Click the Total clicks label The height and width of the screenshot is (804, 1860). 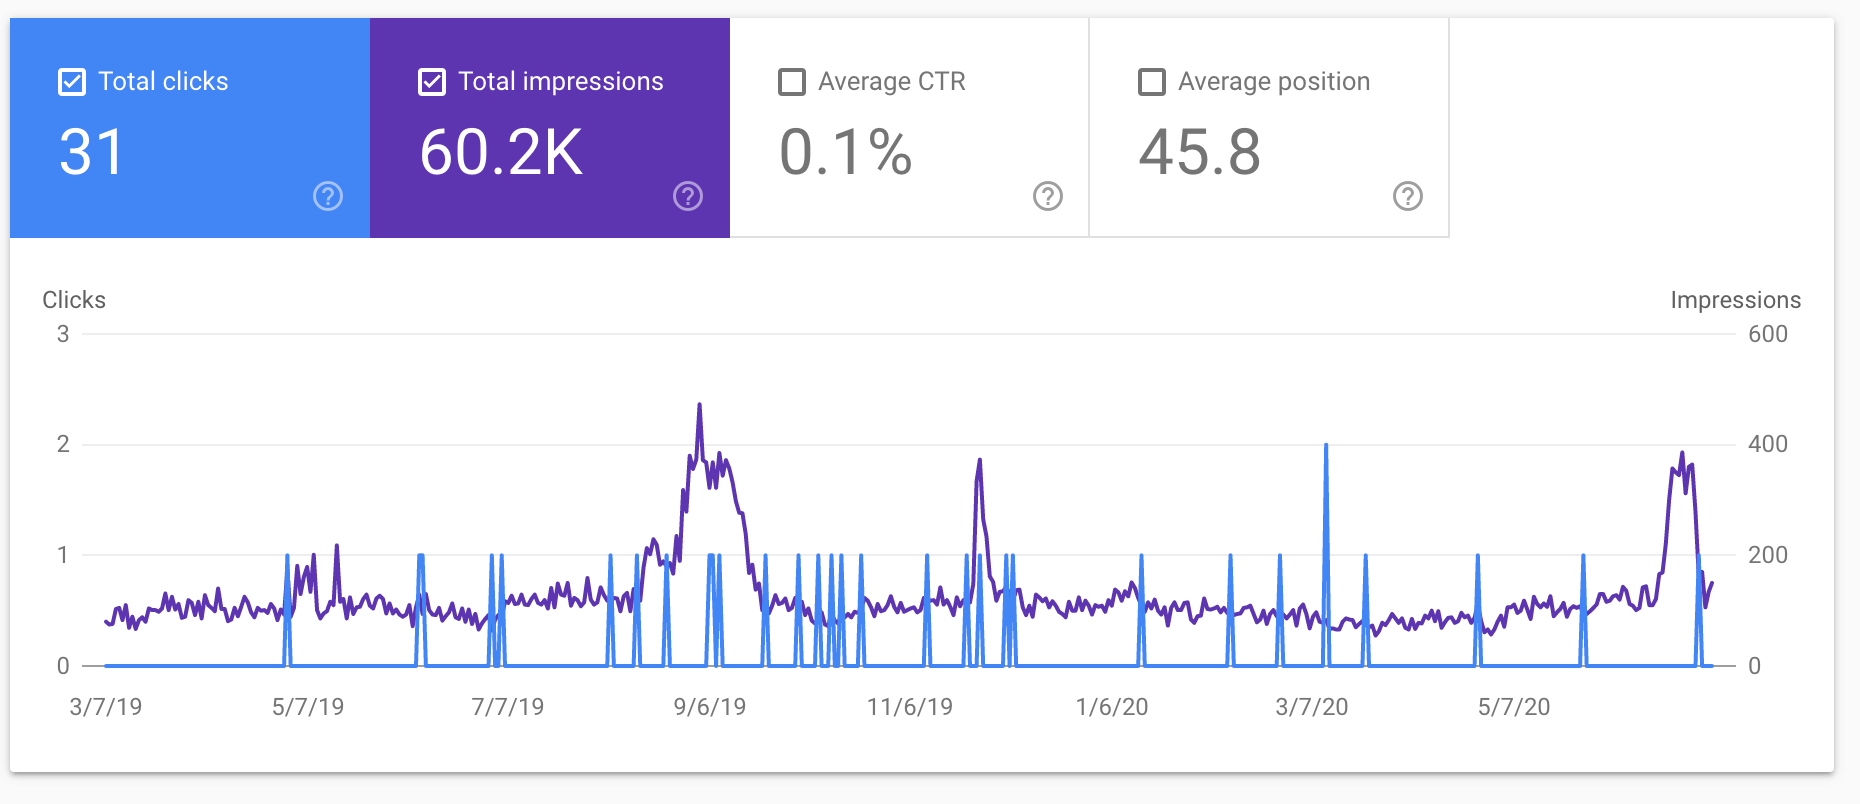coord(163,82)
